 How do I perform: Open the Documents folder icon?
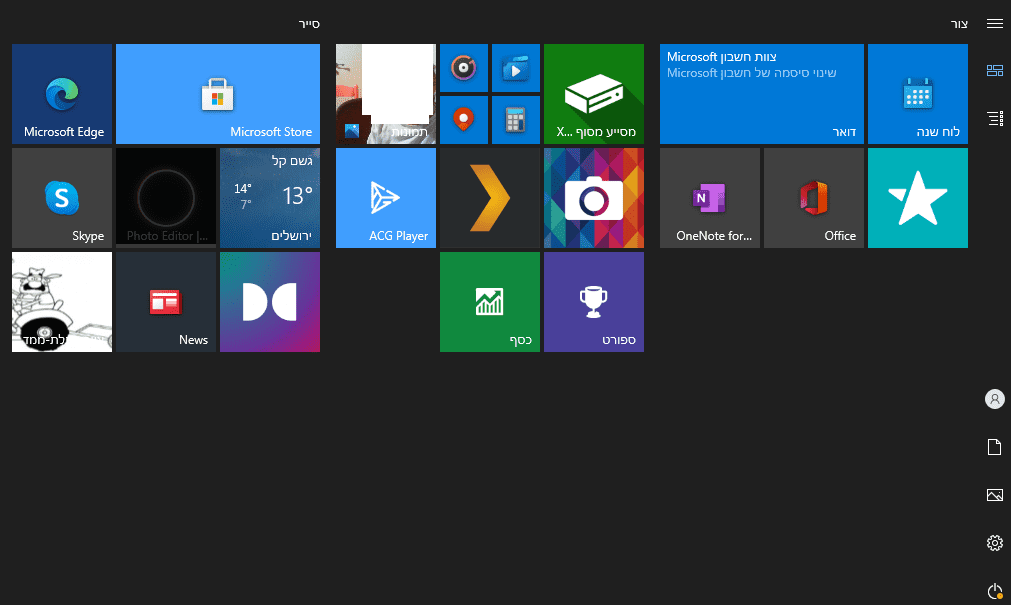995,447
